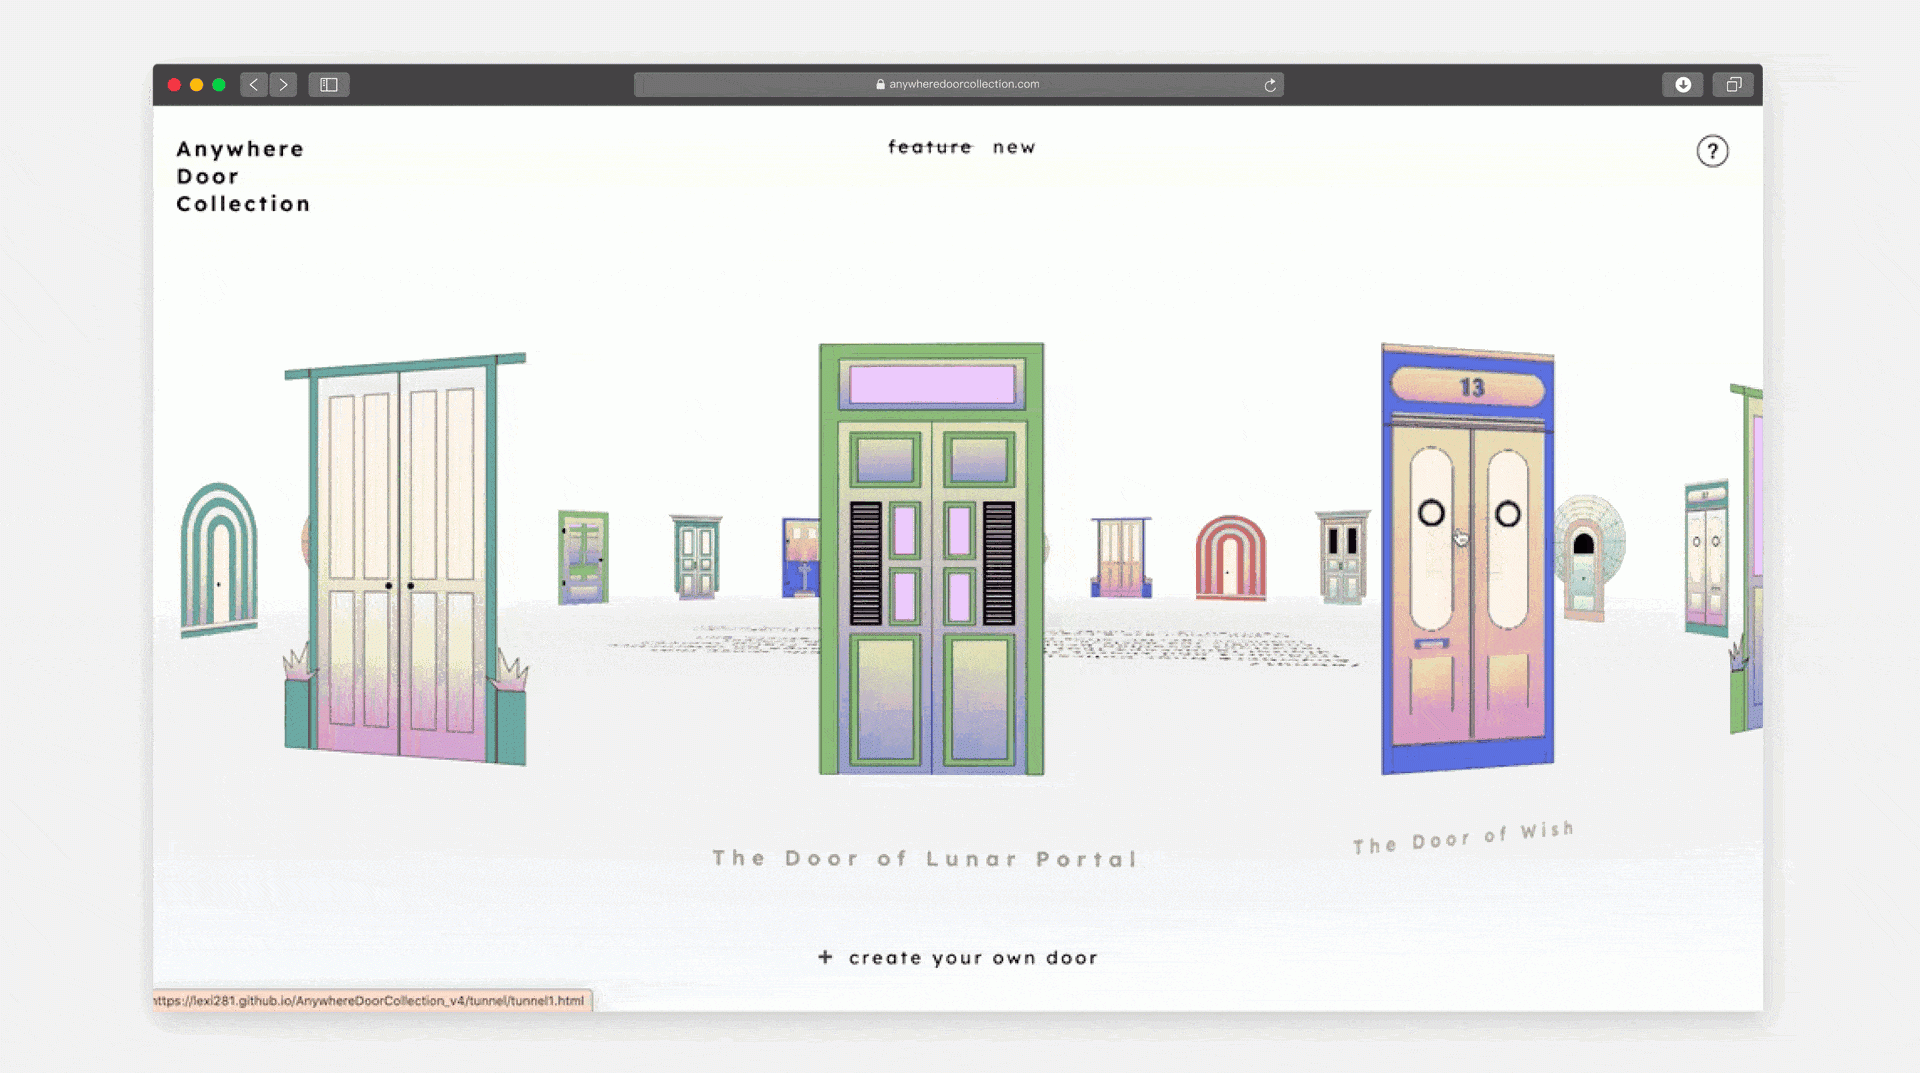Show all tabs with the tab overview icon
The image size is (1920, 1073).
[x=1734, y=85]
